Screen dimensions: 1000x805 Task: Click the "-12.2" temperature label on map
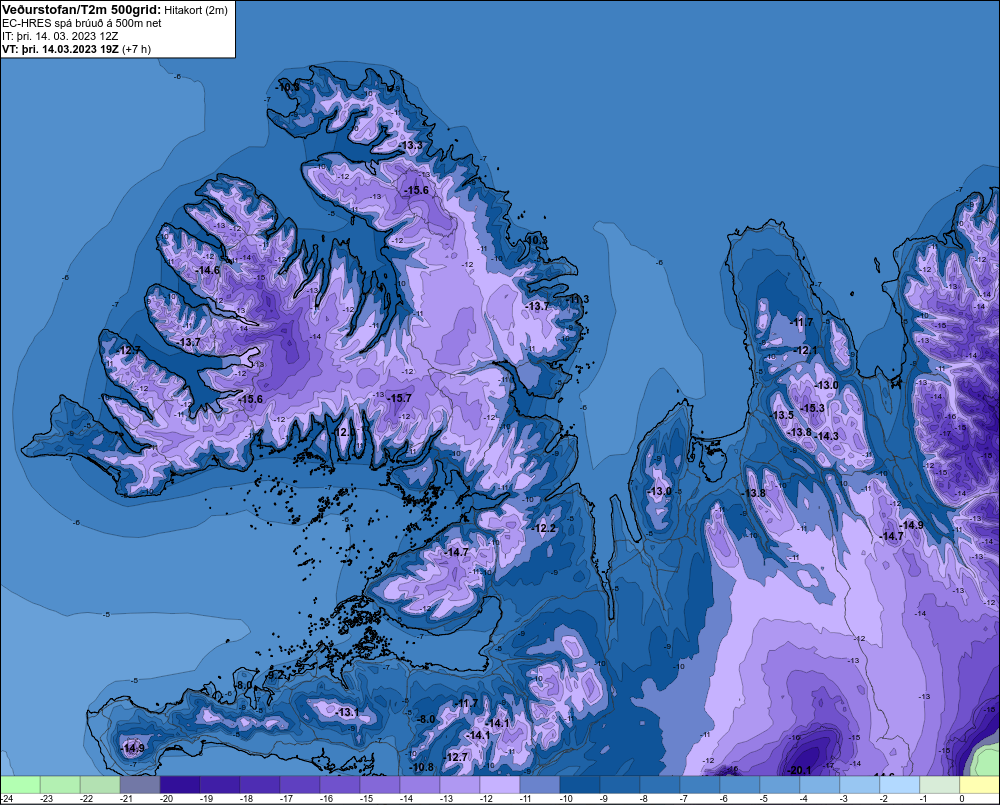coord(544,528)
